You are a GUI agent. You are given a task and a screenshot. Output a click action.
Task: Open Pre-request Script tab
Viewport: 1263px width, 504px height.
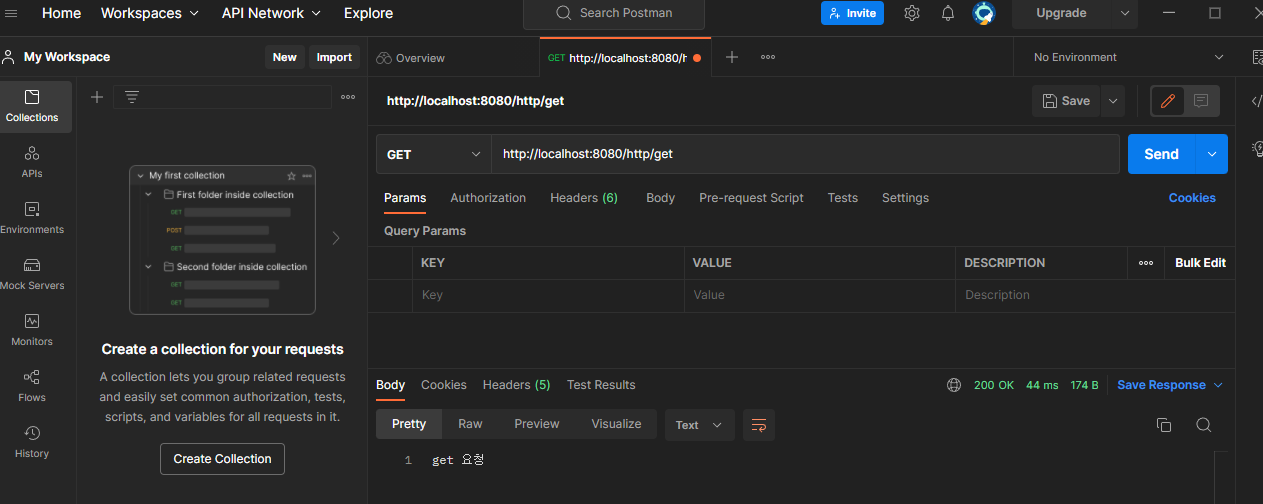tap(751, 198)
